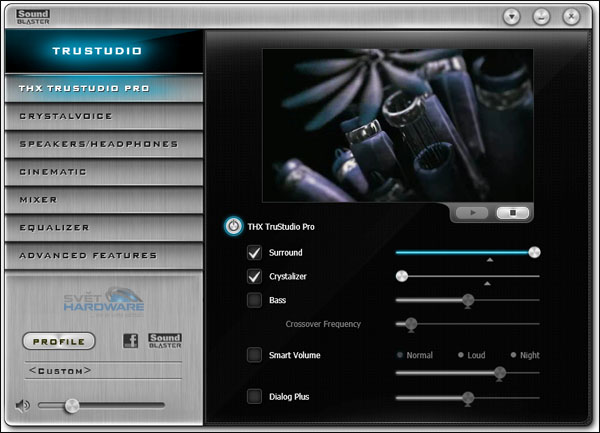The image size is (600, 433).
Task: Open the THX TruStudio Pro section
Action: coord(104,88)
